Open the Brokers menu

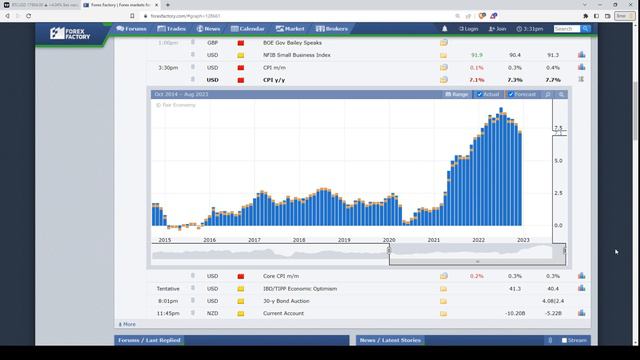coord(332,29)
